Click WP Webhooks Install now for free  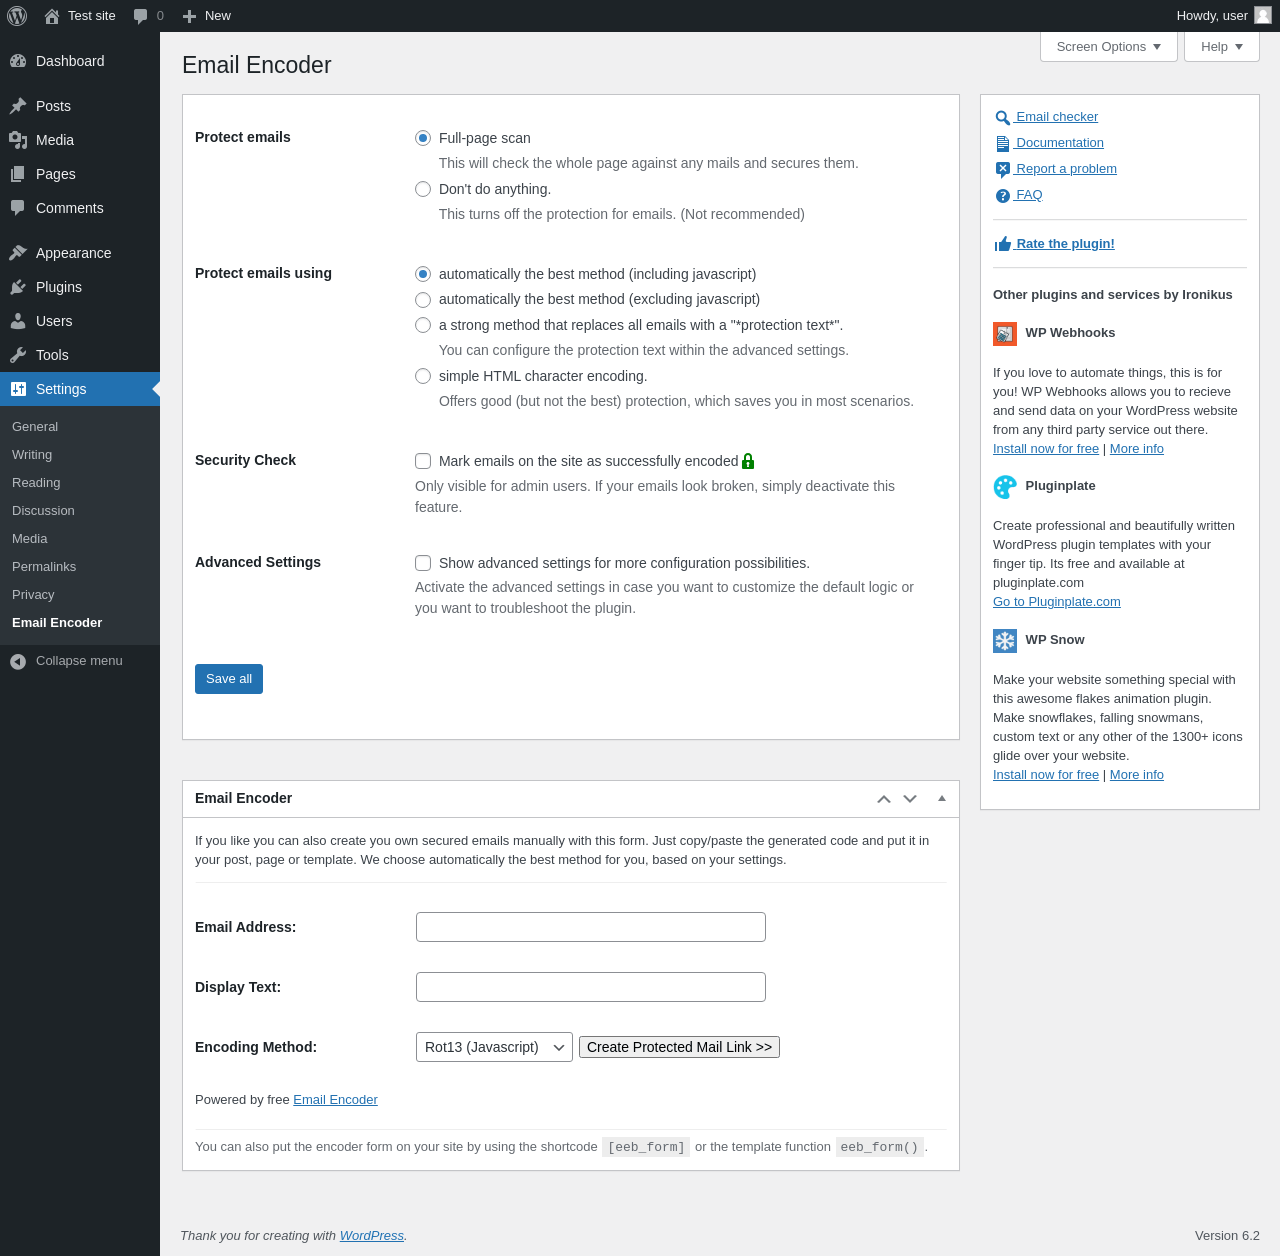coord(1046,449)
